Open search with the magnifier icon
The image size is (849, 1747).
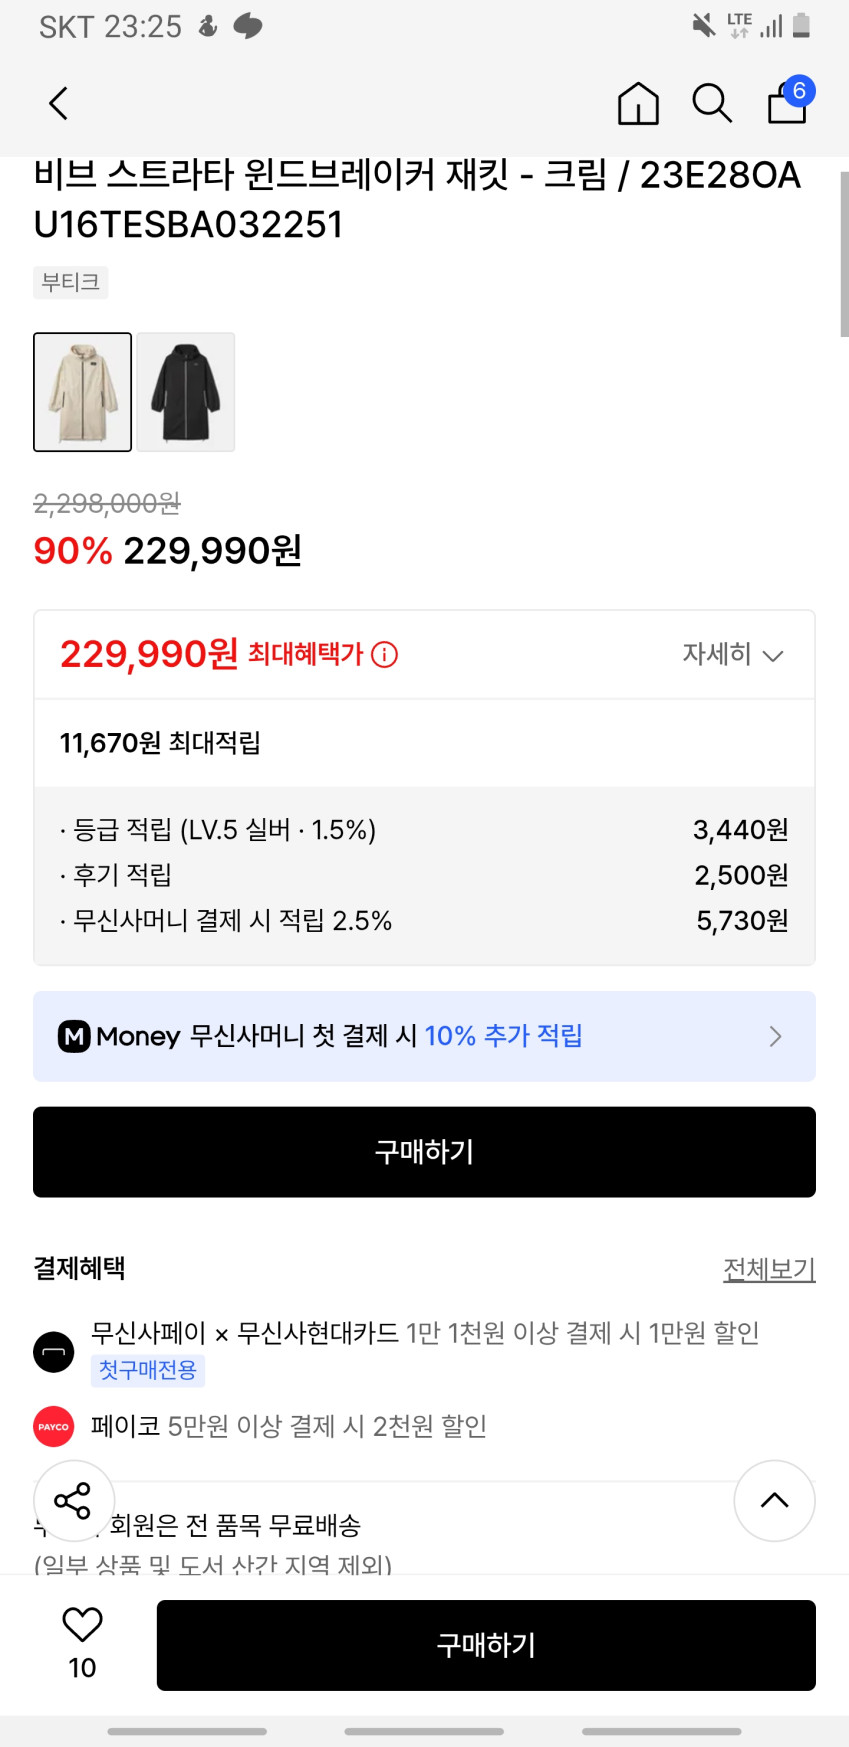[712, 103]
